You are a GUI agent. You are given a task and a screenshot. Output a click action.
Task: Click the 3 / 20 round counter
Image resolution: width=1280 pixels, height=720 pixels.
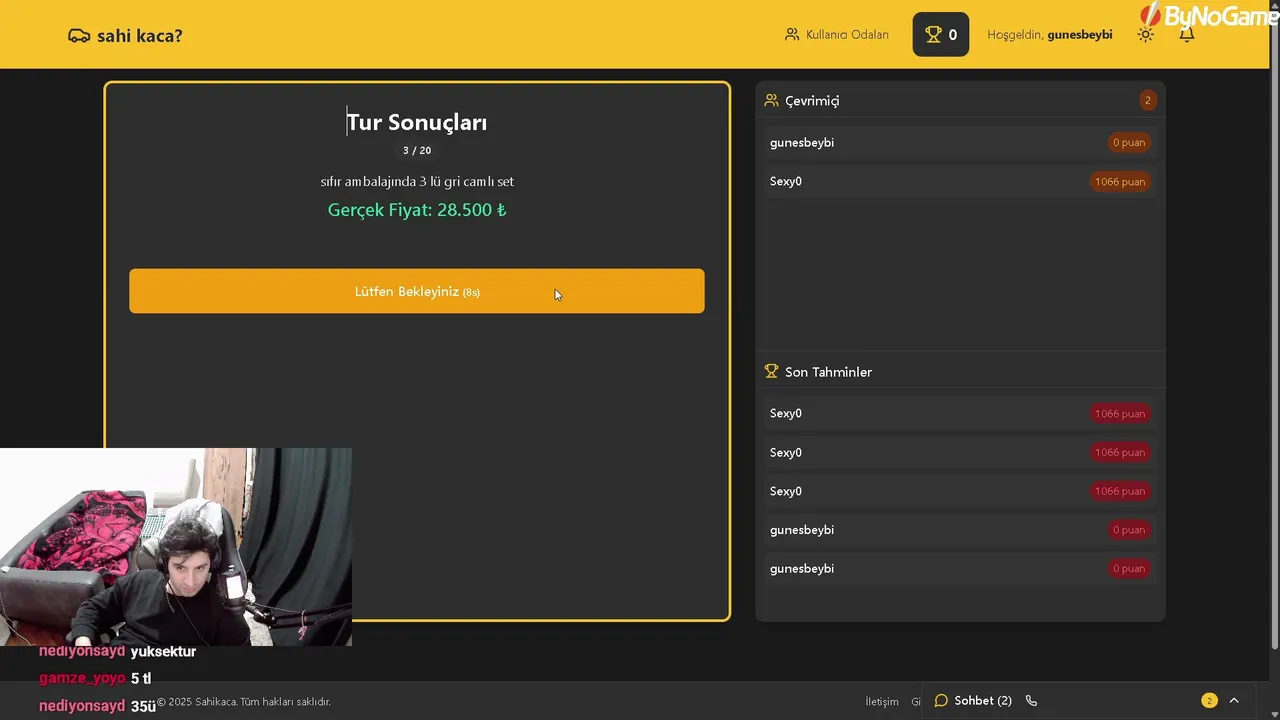[x=417, y=150]
